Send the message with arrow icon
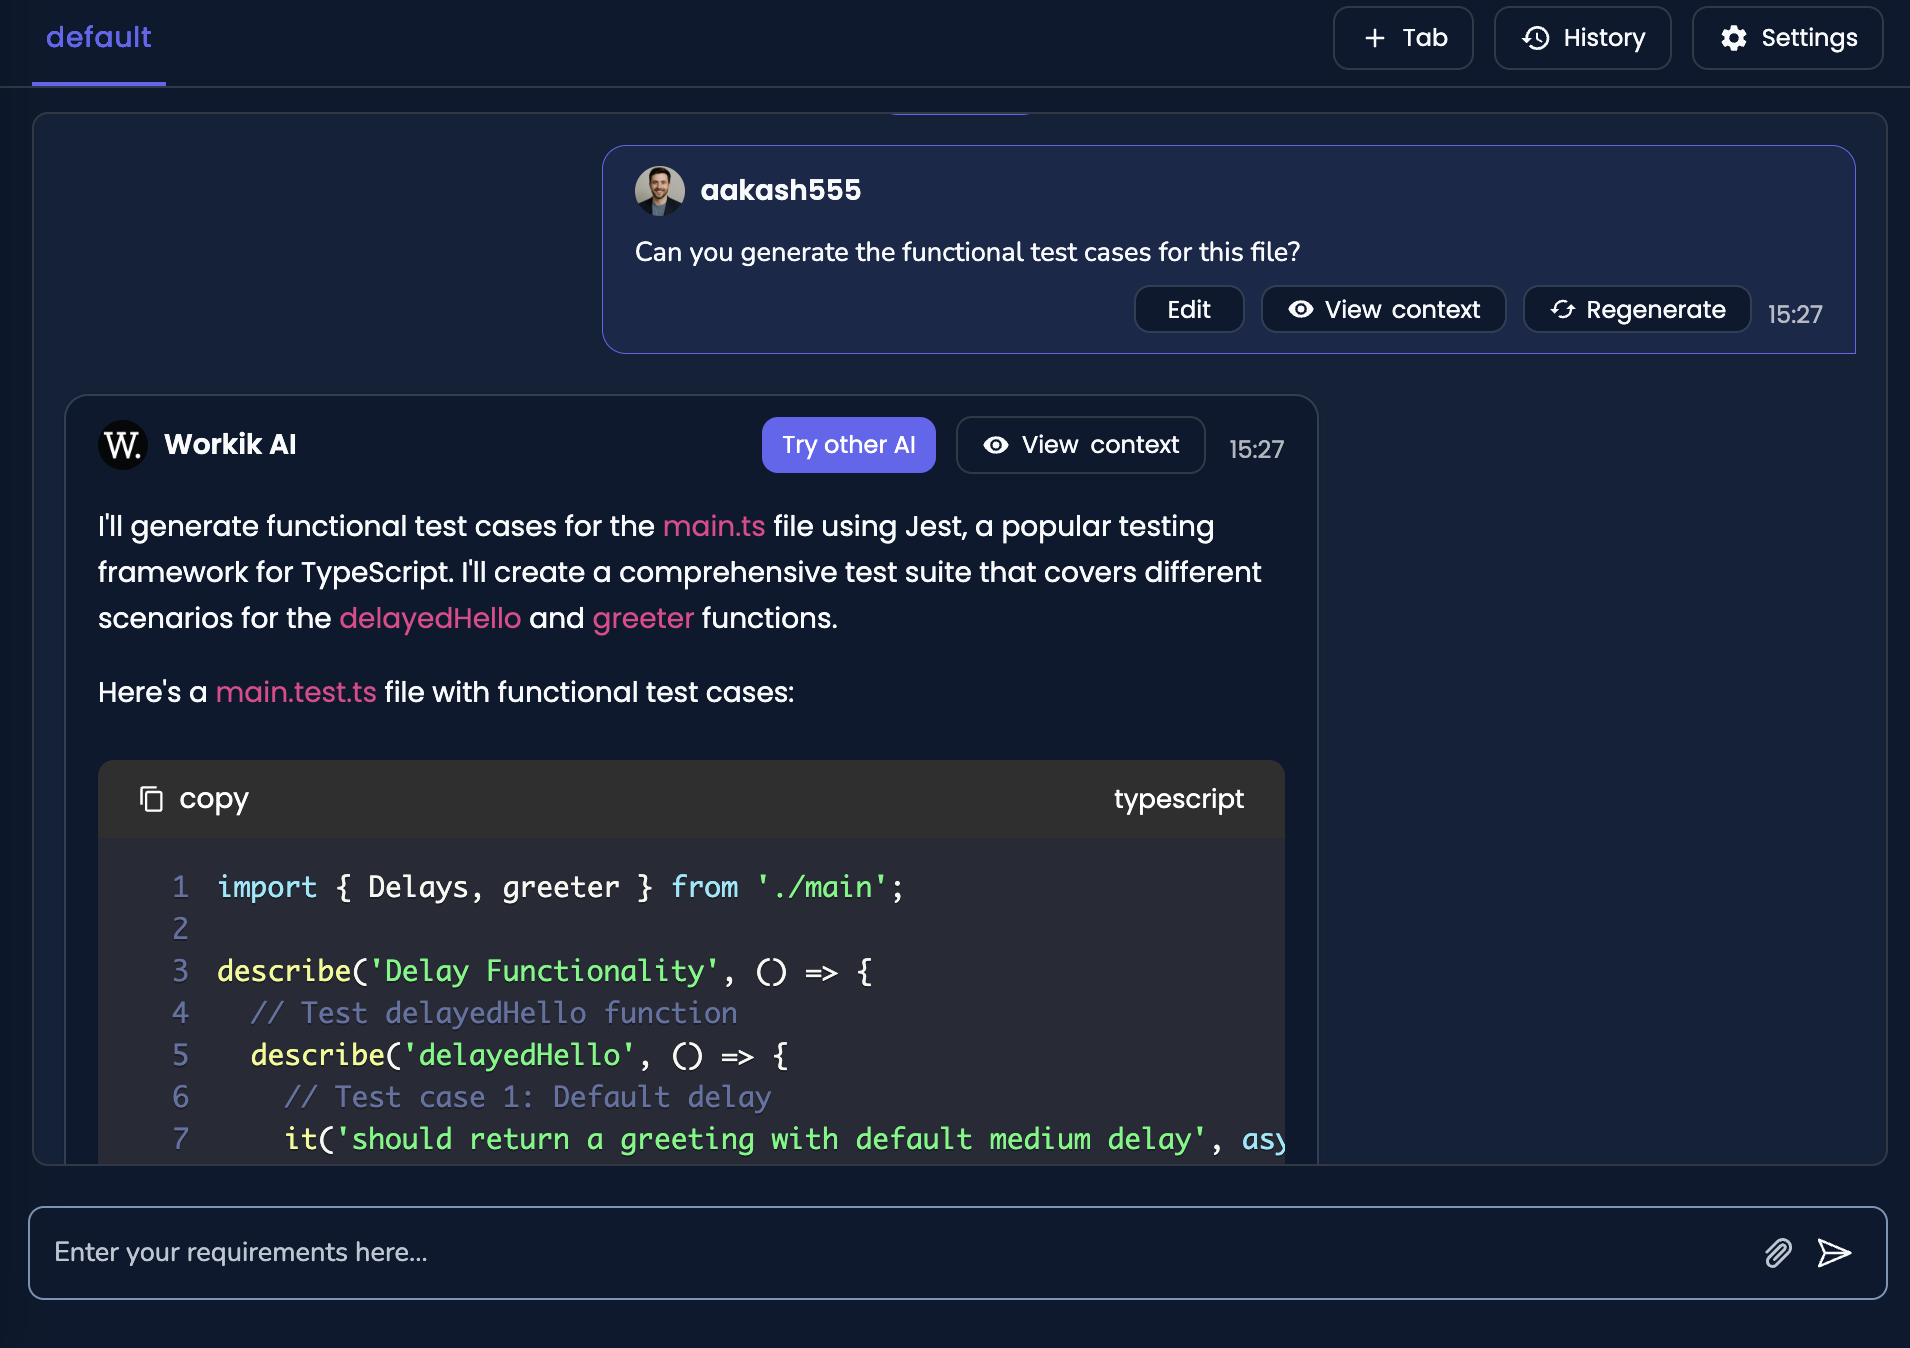This screenshot has height=1348, width=1910. 1834,1253
